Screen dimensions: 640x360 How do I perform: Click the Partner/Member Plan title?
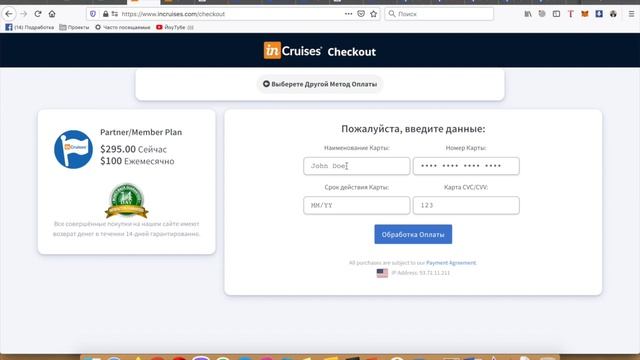tap(141, 132)
